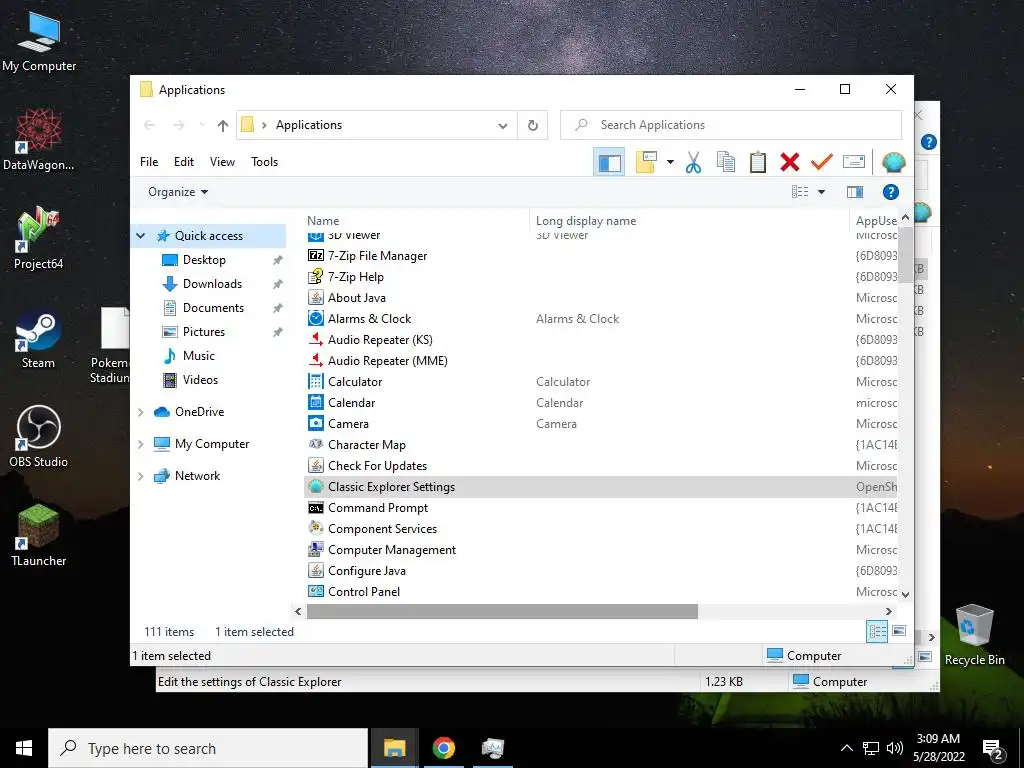The image size is (1024, 768).
Task: Open the address bar history dropdown
Action: (x=502, y=125)
